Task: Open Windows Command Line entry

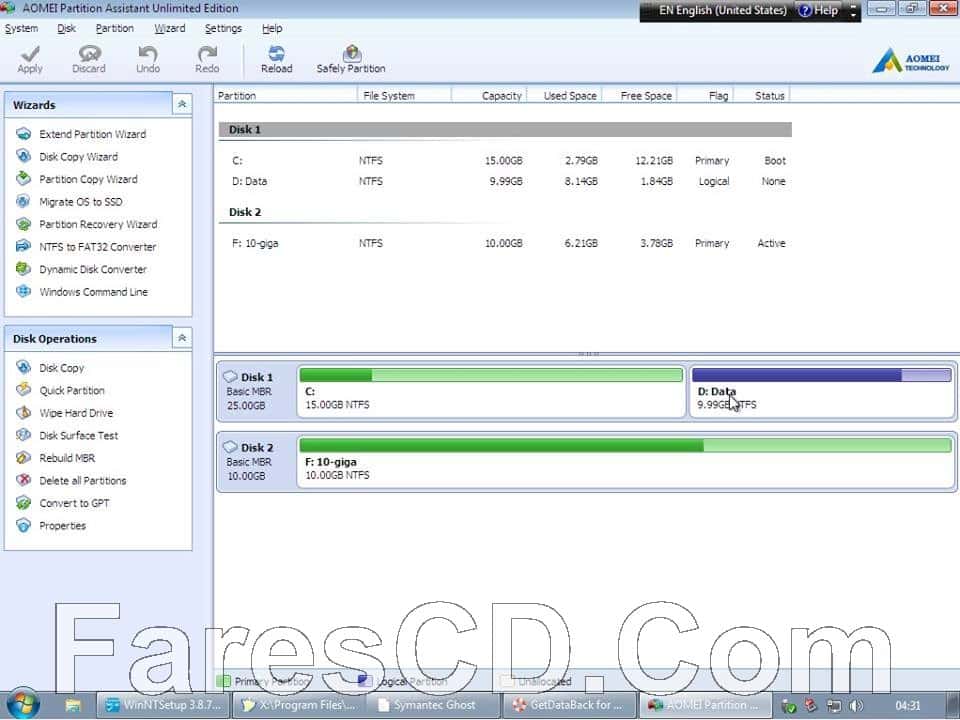Action: tap(94, 292)
